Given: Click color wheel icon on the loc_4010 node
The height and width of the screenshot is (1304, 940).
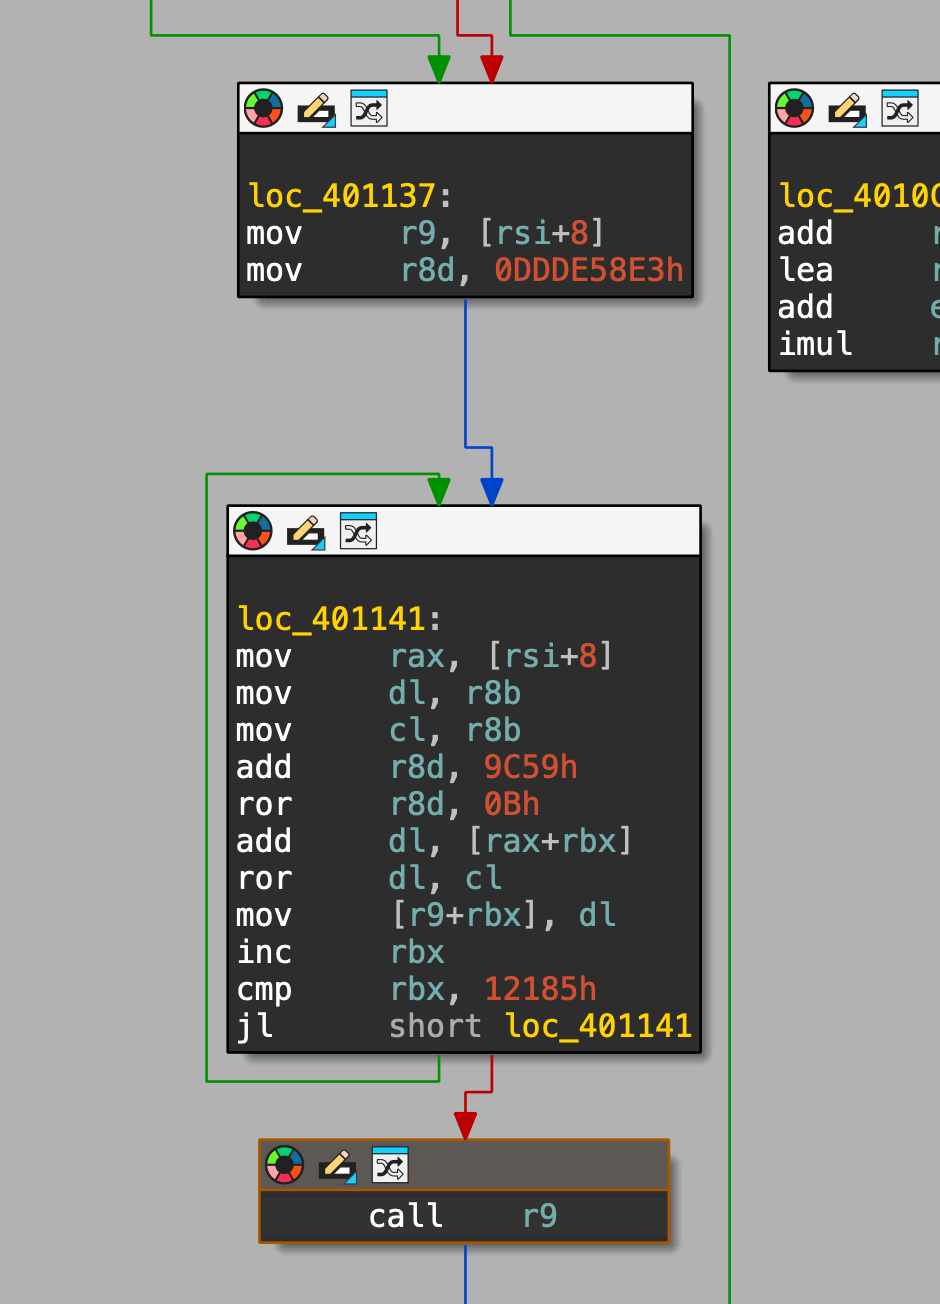Looking at the screenshot, I should coord(795,108).
